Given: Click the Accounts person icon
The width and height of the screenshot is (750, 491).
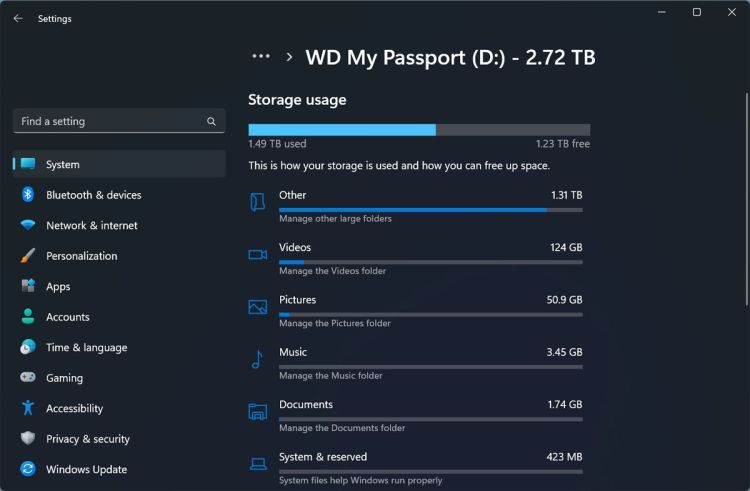Looking at the screenshot, I should pos(28,317).
